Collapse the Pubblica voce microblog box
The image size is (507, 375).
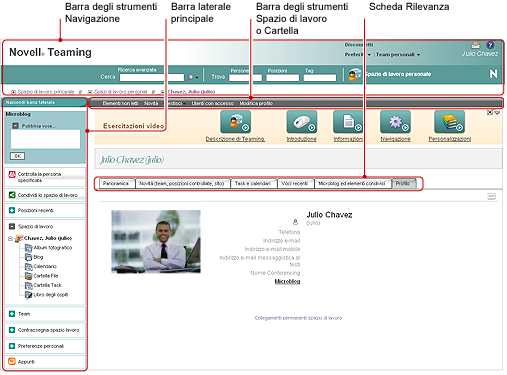click(x=15, y=126)
